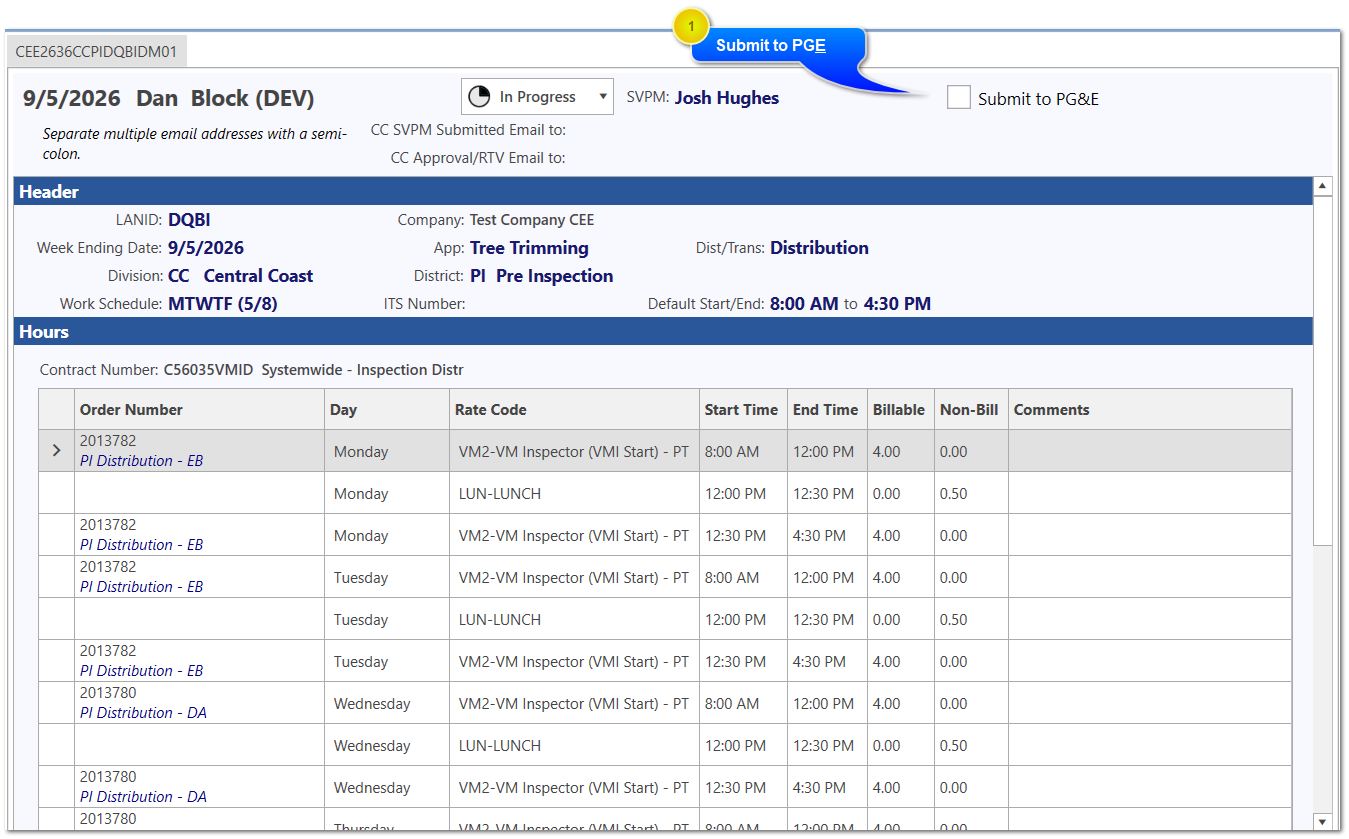1349x839 pixels.
Task: Click Monday LUN-LUNCH rate code cell
Action: pos(575,494)
